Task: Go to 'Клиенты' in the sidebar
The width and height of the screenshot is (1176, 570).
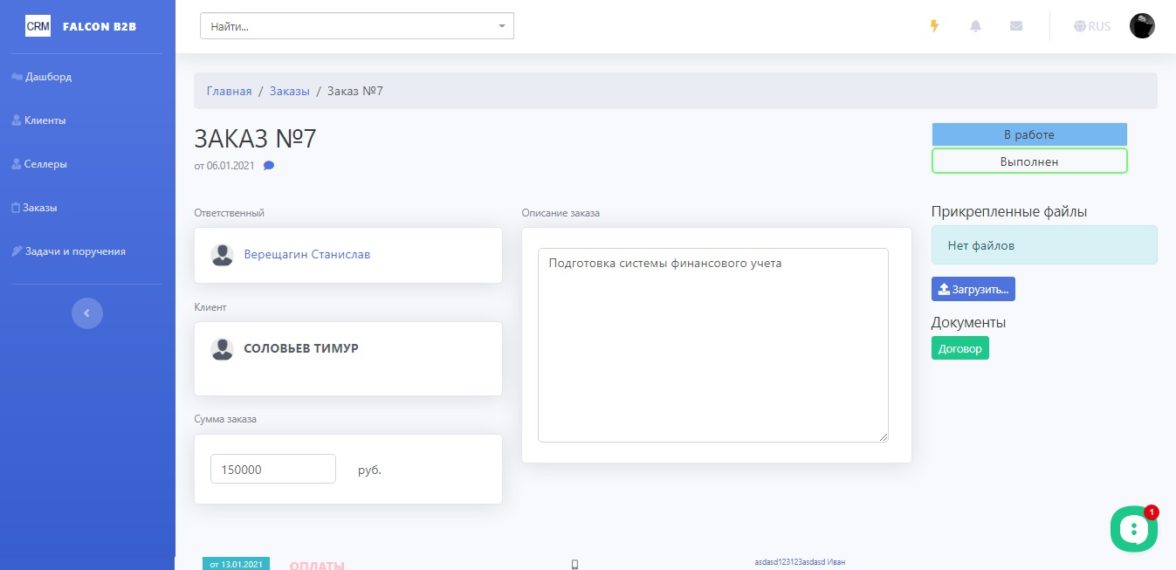Action: coord(44,120)
